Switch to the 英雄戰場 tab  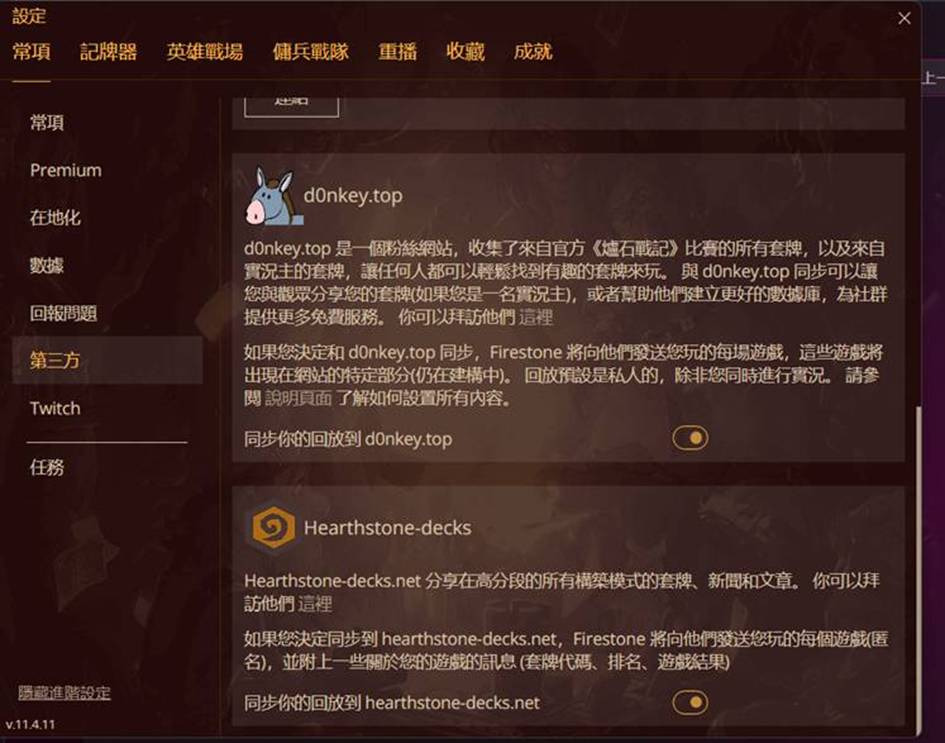[205, 52]
